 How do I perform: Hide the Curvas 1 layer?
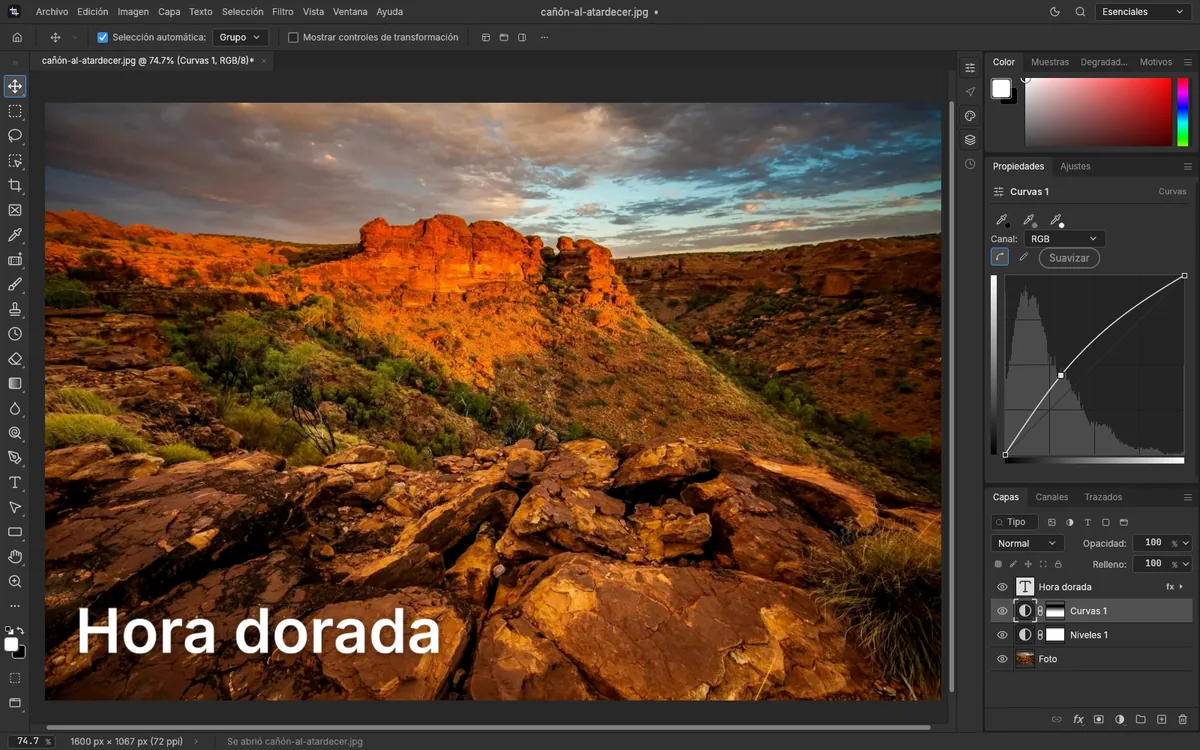pos(1002,611)
